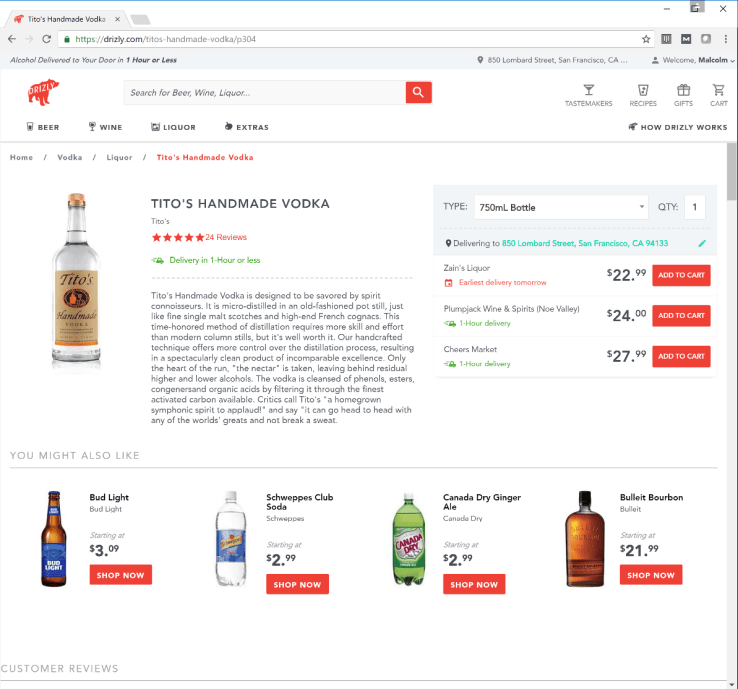Viewport: 738px width, 689px height.
Task: Open the Beer category menu
Action: pos(43,127)
